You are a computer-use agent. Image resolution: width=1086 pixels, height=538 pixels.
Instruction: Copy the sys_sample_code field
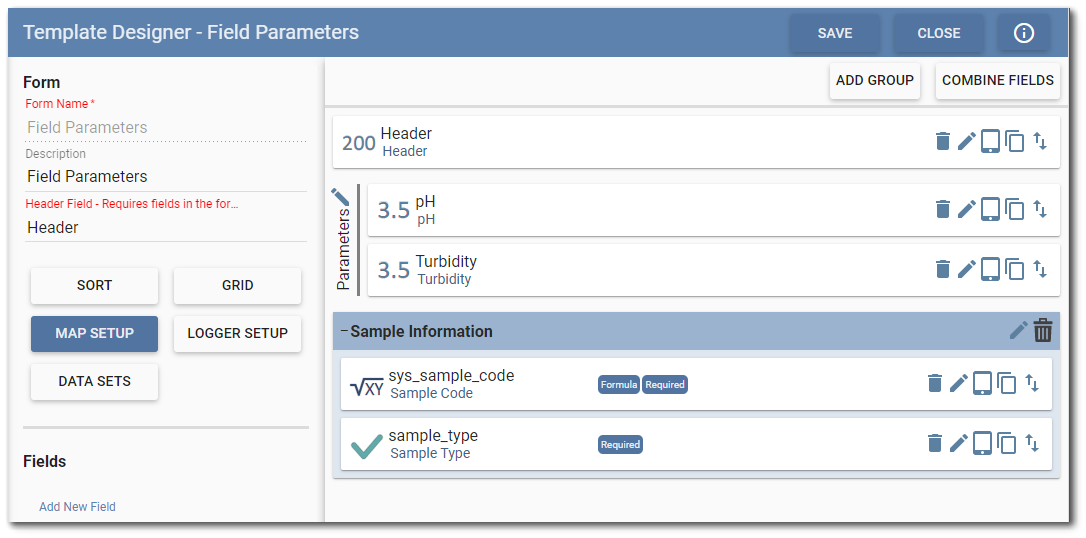[1007, 383]
